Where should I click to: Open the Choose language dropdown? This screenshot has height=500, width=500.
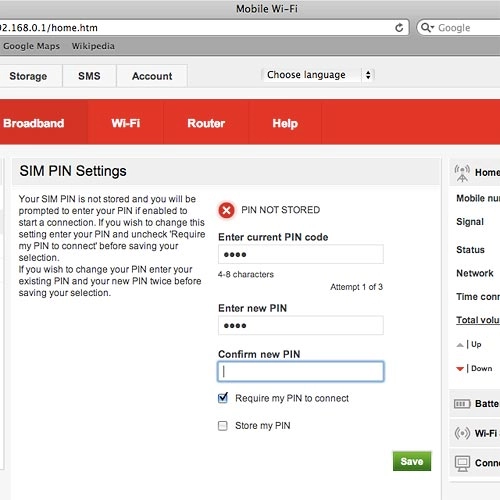[x=319, y=75]
